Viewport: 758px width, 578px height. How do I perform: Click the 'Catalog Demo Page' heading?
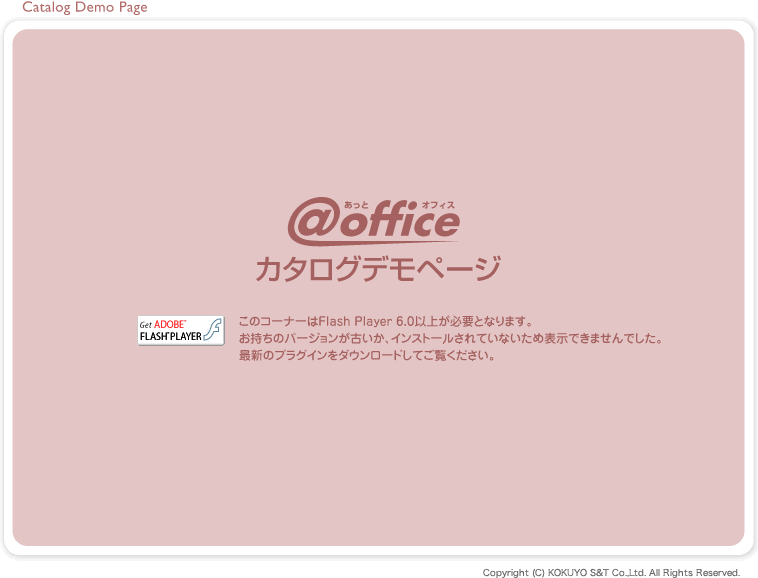coord(85,7)
